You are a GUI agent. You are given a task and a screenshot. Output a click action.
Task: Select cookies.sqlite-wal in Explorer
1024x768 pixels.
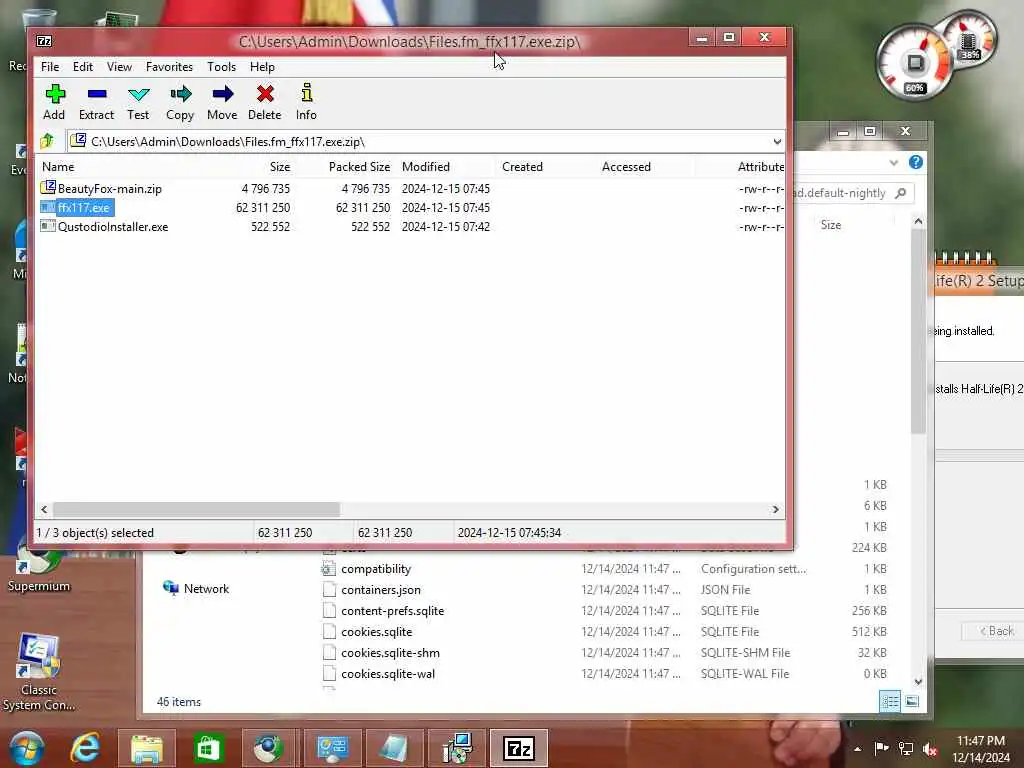[388, 673]
